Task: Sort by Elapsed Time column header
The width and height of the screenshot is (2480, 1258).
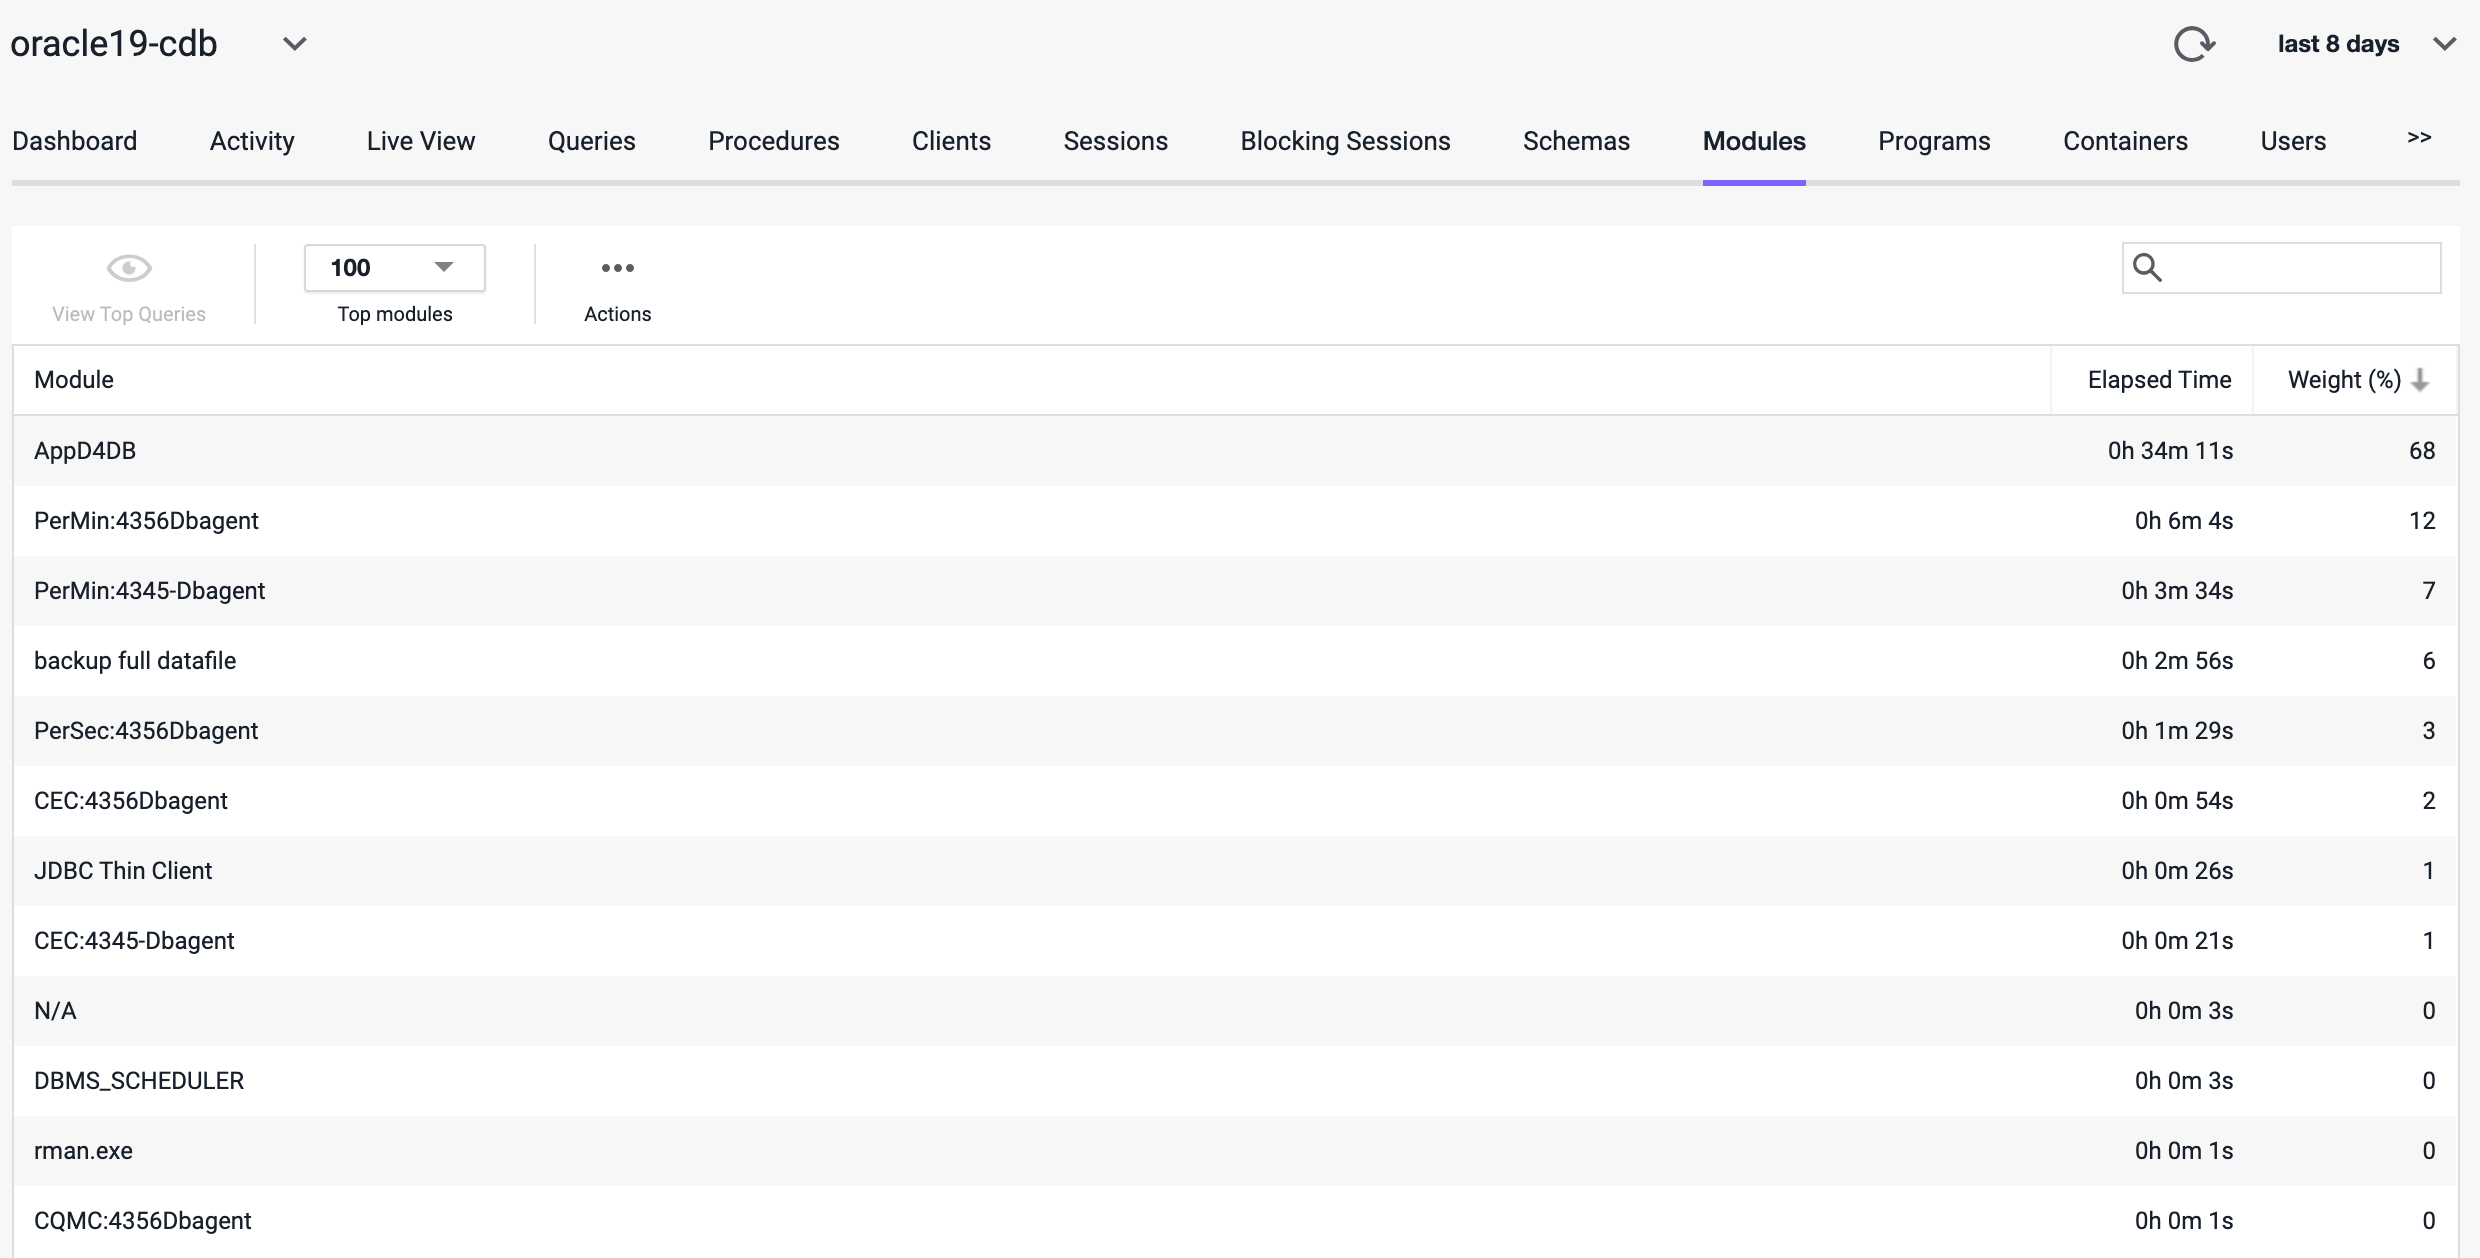Action: coord(2158,380)
